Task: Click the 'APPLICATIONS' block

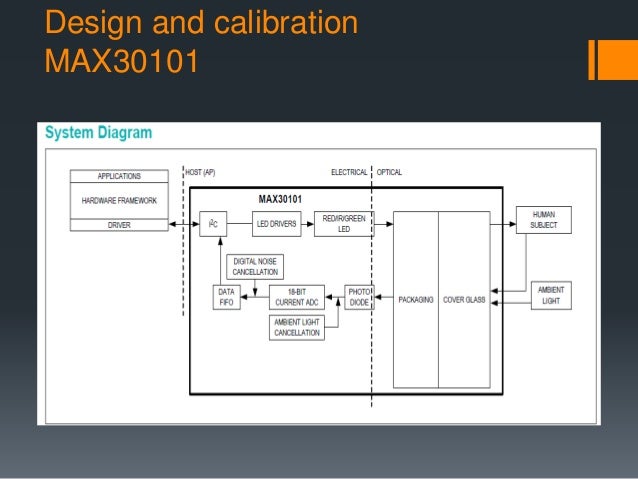Action: click(119, 176)
